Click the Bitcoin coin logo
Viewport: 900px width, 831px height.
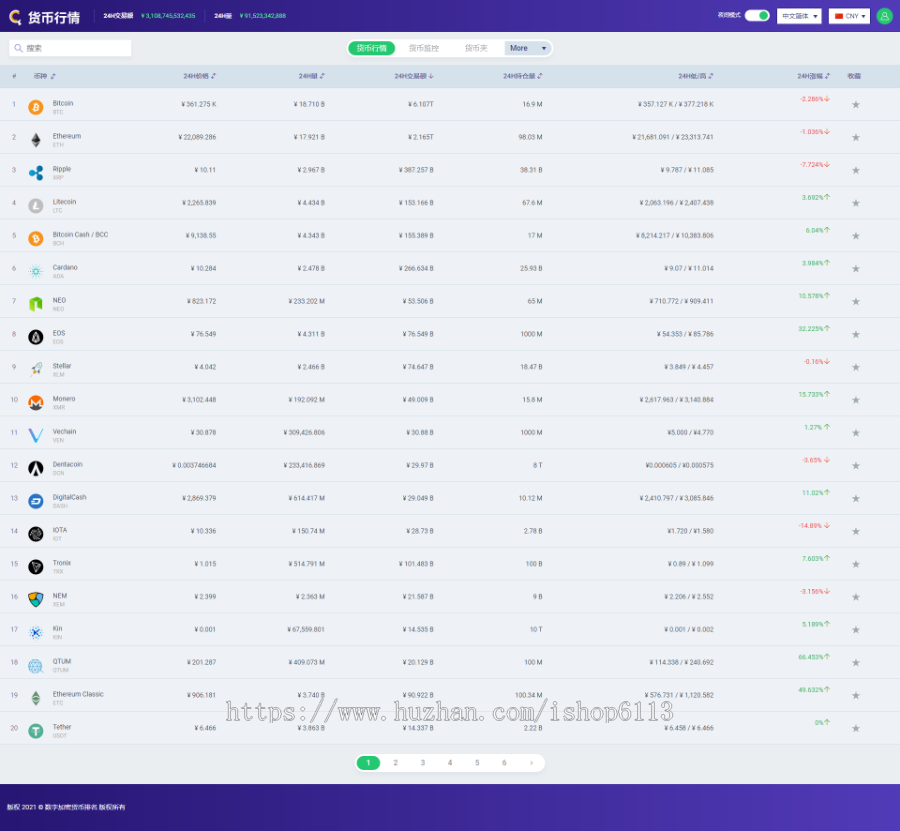[x=36, y=107]
